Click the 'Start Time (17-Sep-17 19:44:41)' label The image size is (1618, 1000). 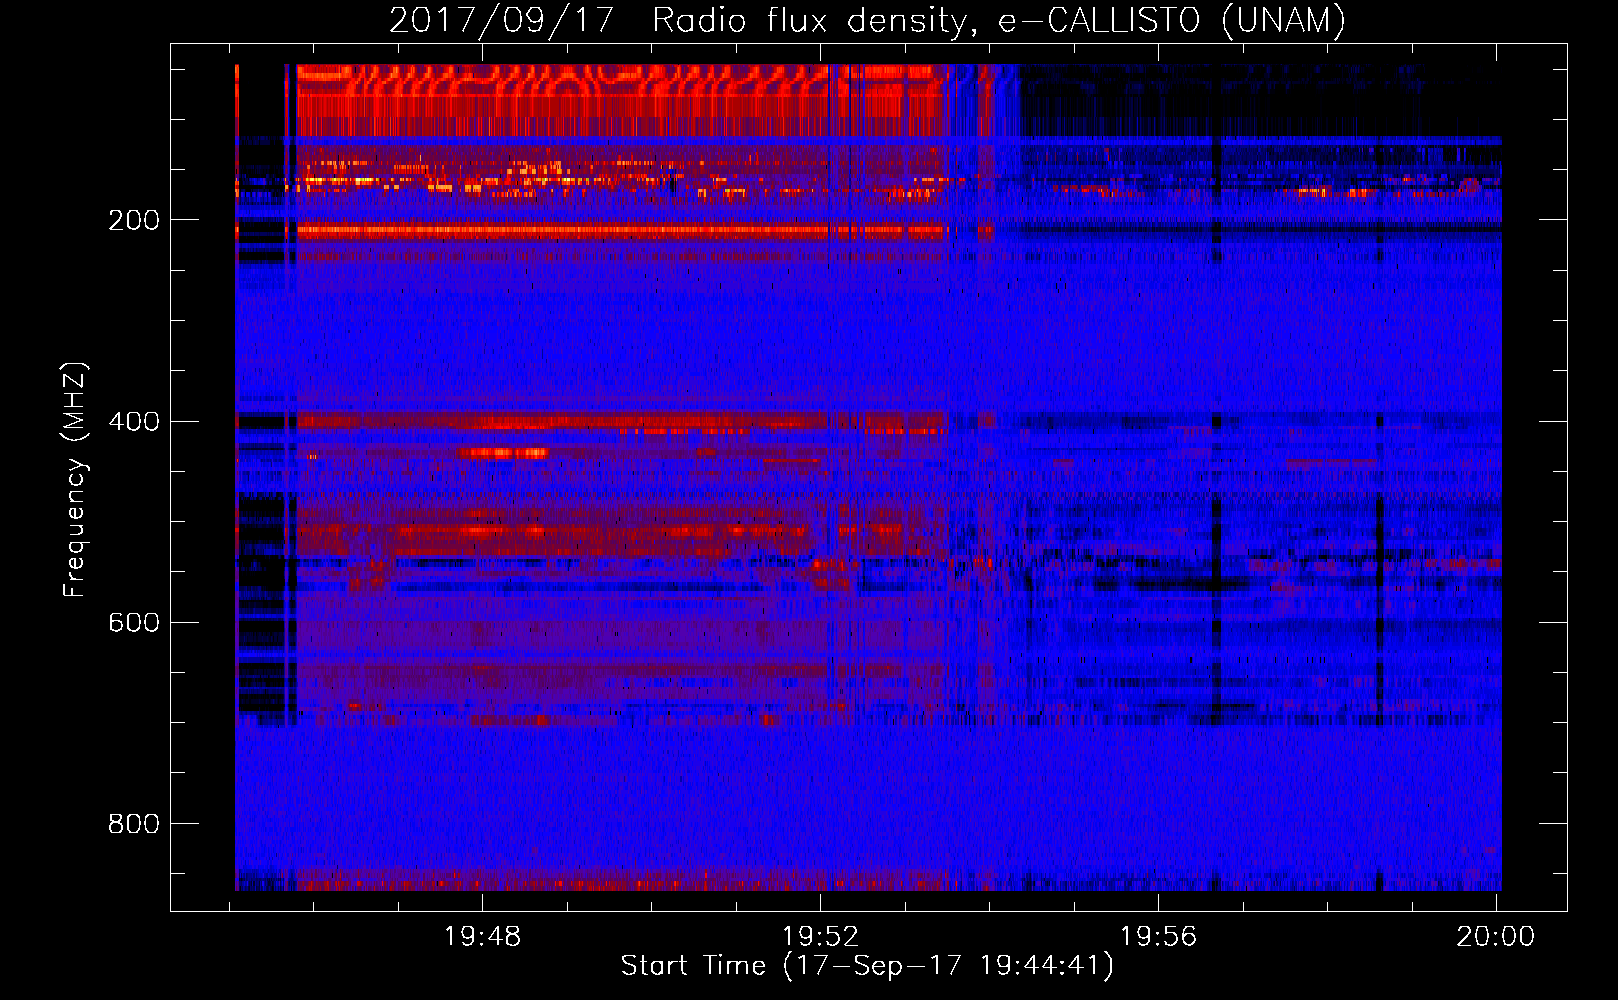tap(867, 966)
